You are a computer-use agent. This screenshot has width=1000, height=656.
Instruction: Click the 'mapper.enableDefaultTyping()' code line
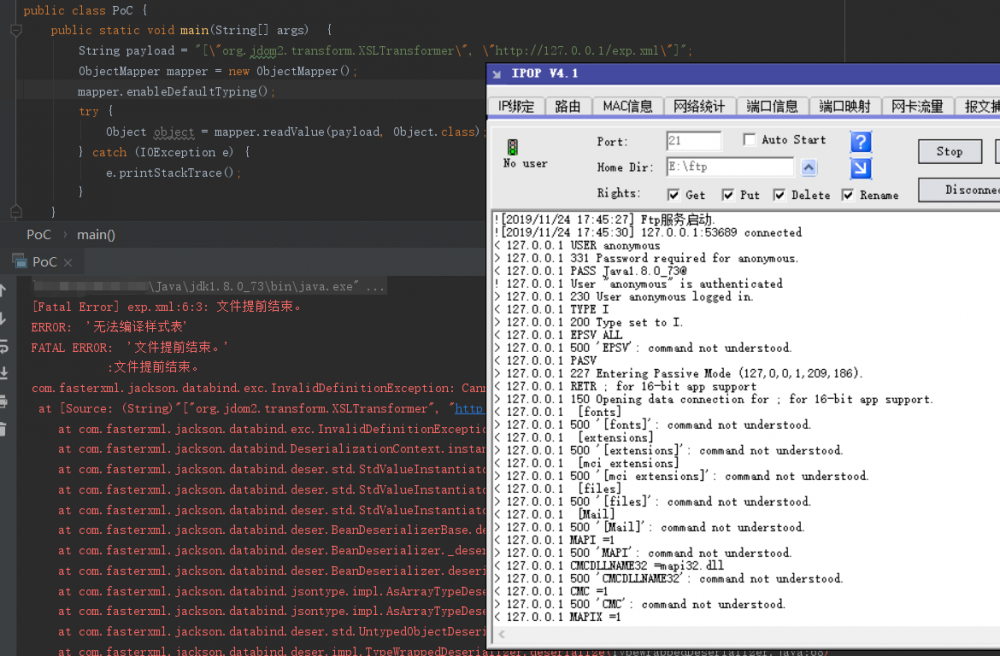177,91
